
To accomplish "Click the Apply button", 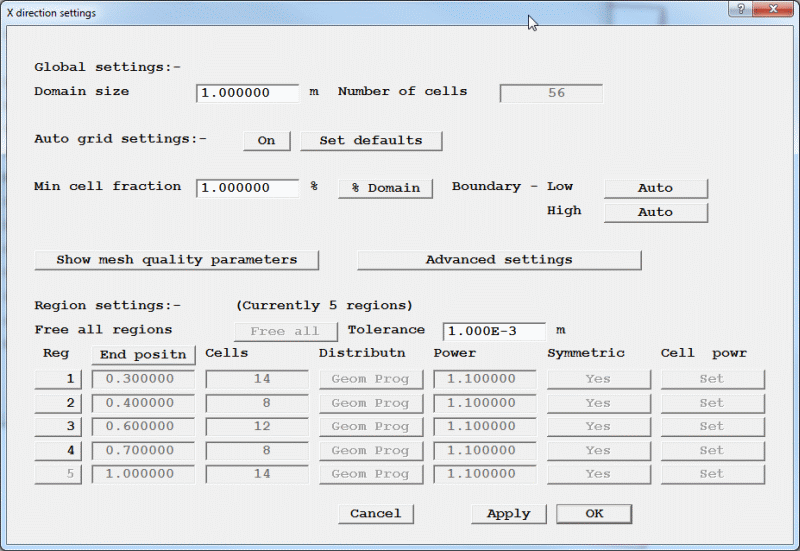I will click(508, 514).
